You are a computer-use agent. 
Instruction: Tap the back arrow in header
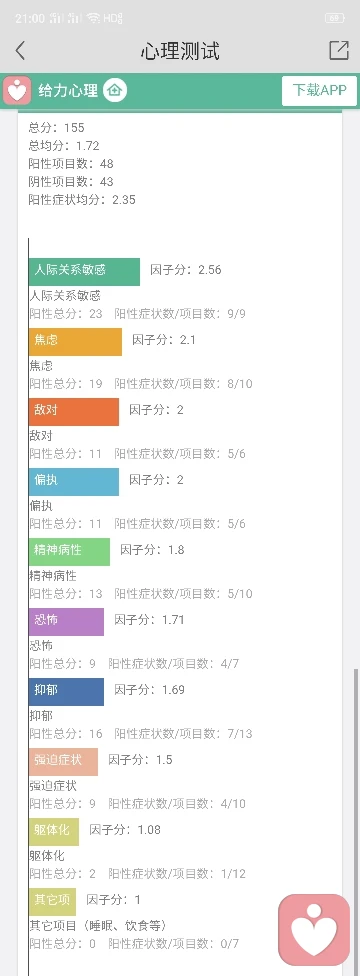coord(21,51)
